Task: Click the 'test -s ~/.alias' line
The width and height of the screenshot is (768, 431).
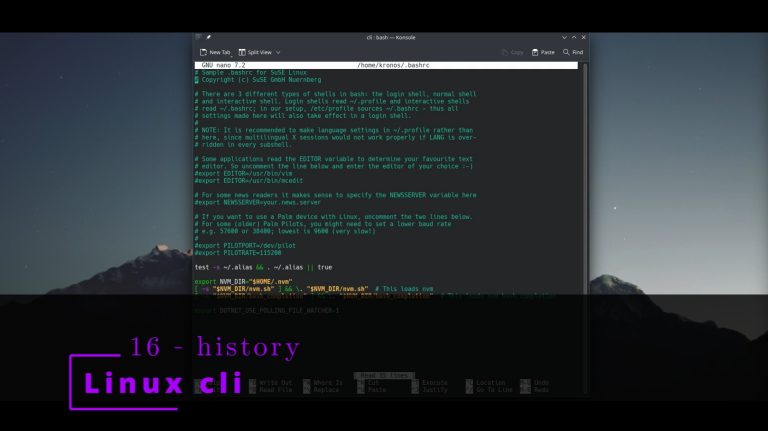Action: 264,267
